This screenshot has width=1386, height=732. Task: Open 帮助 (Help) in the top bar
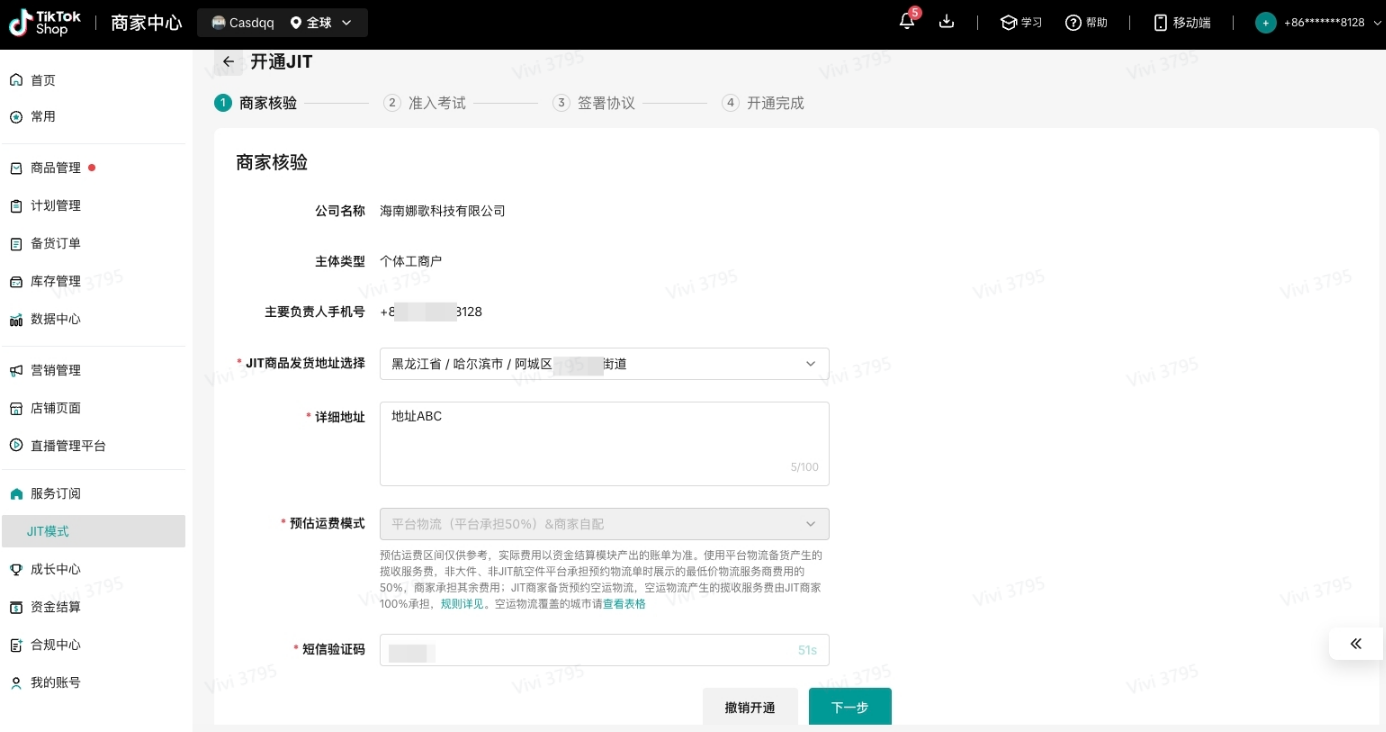pyautogui.click(x=1087, y=21)
